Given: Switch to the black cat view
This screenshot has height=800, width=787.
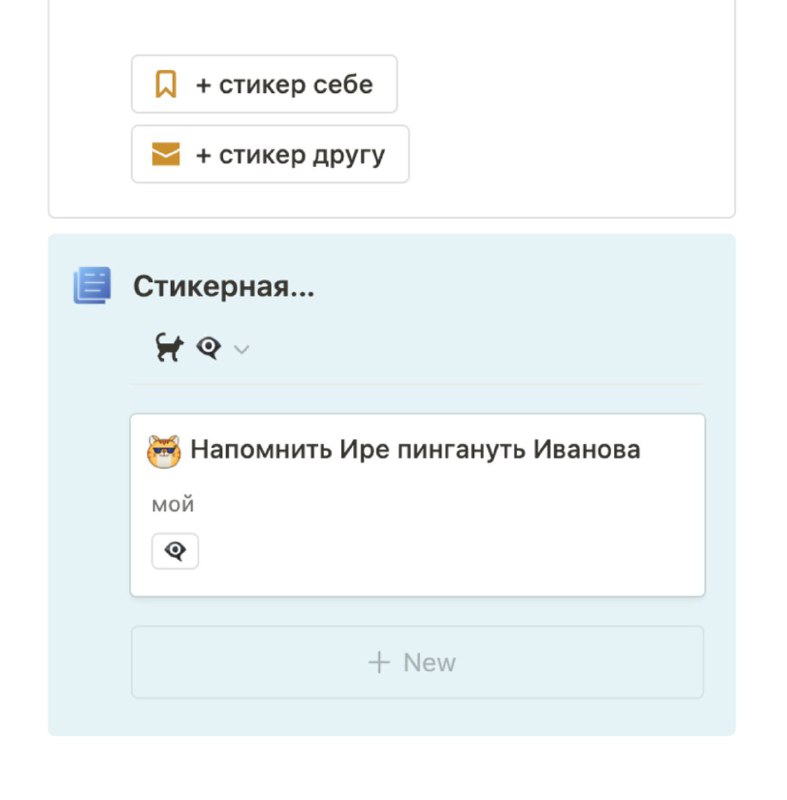Looking at the screenshot, I should click(169, 347).
